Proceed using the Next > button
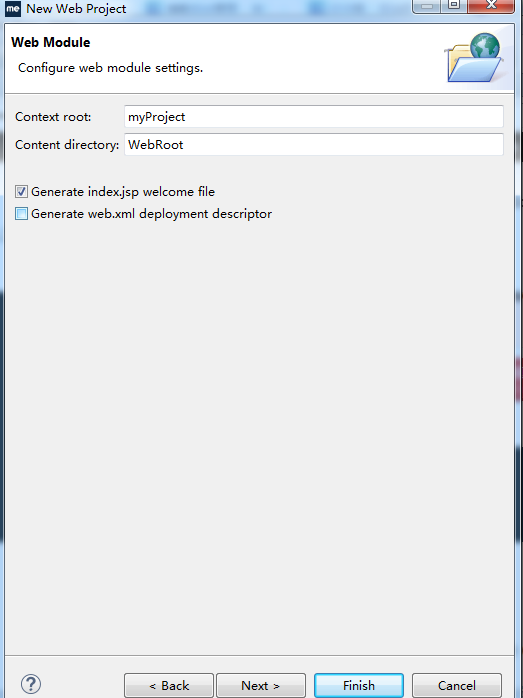 [x=261, y=686]
